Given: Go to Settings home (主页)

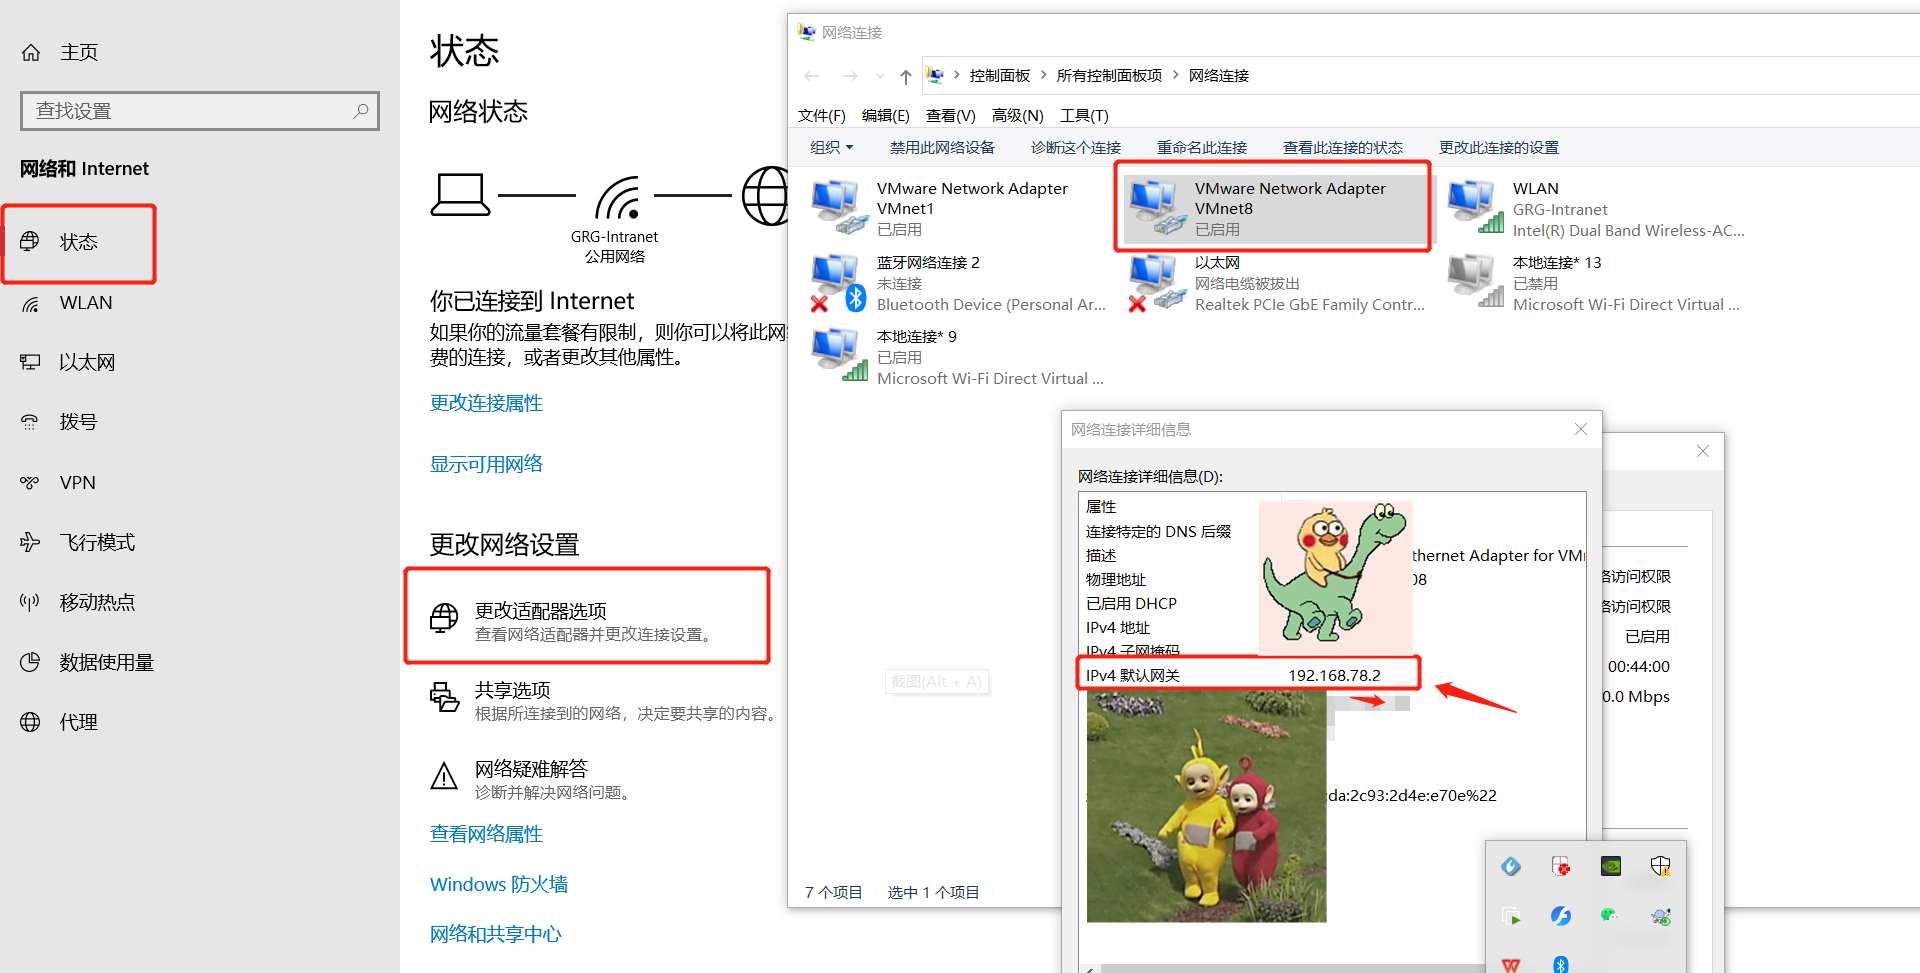Looking at the screenshot, I should (60, 52).
